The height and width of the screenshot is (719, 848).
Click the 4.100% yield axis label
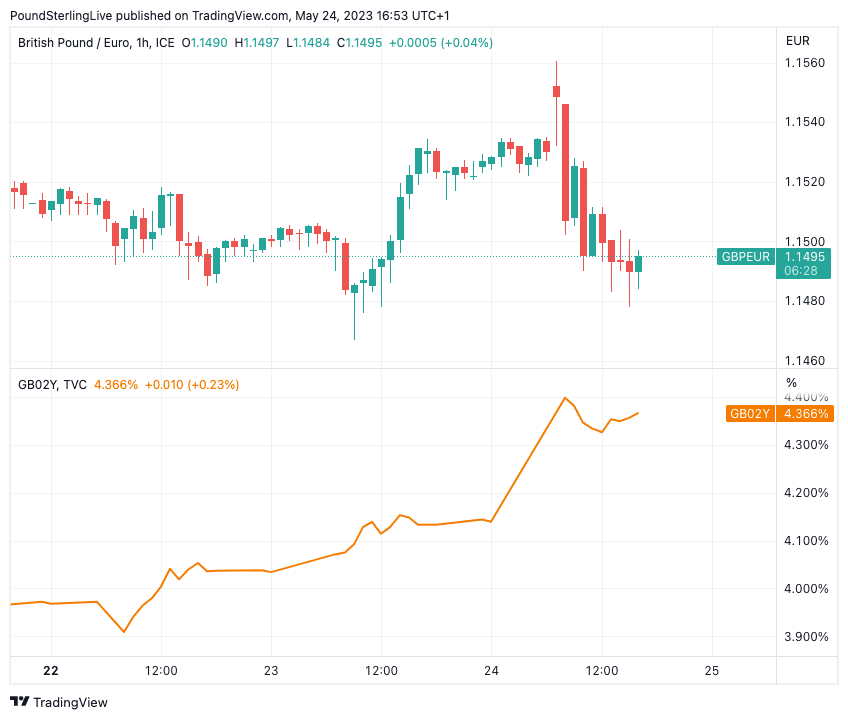point(807,540)
